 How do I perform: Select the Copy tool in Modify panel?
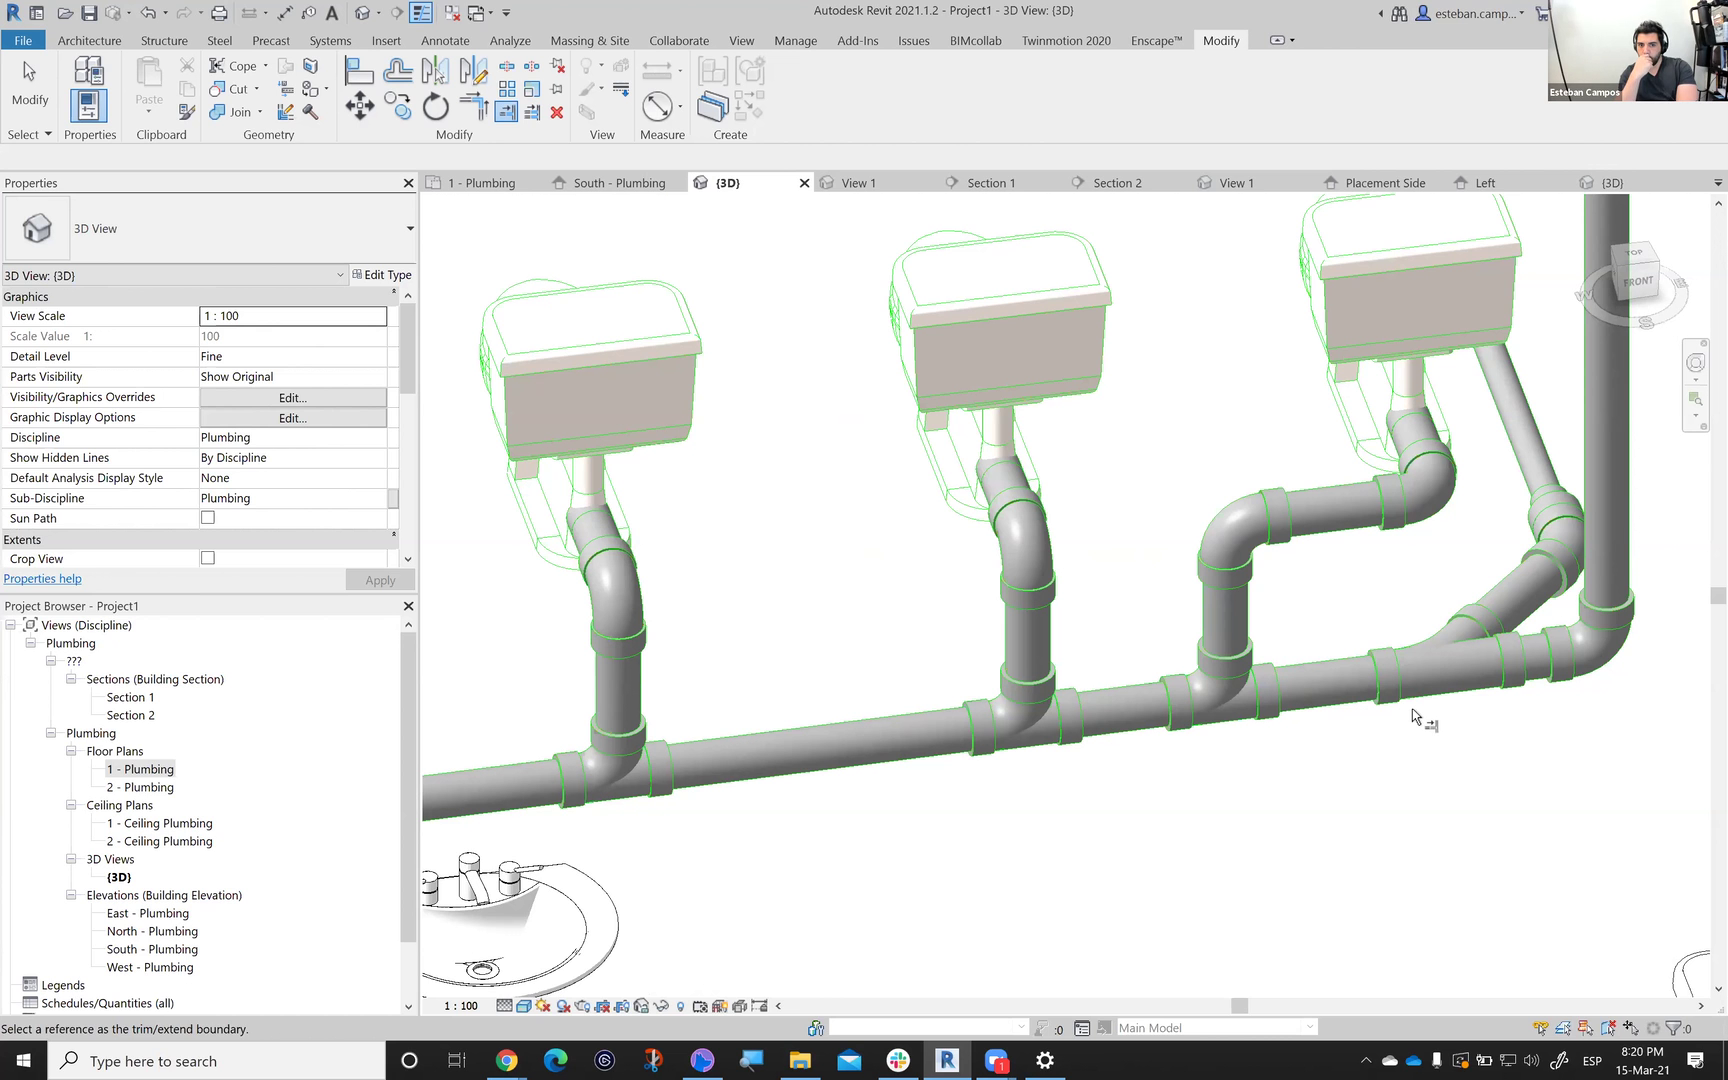click(x=397, y=106)
